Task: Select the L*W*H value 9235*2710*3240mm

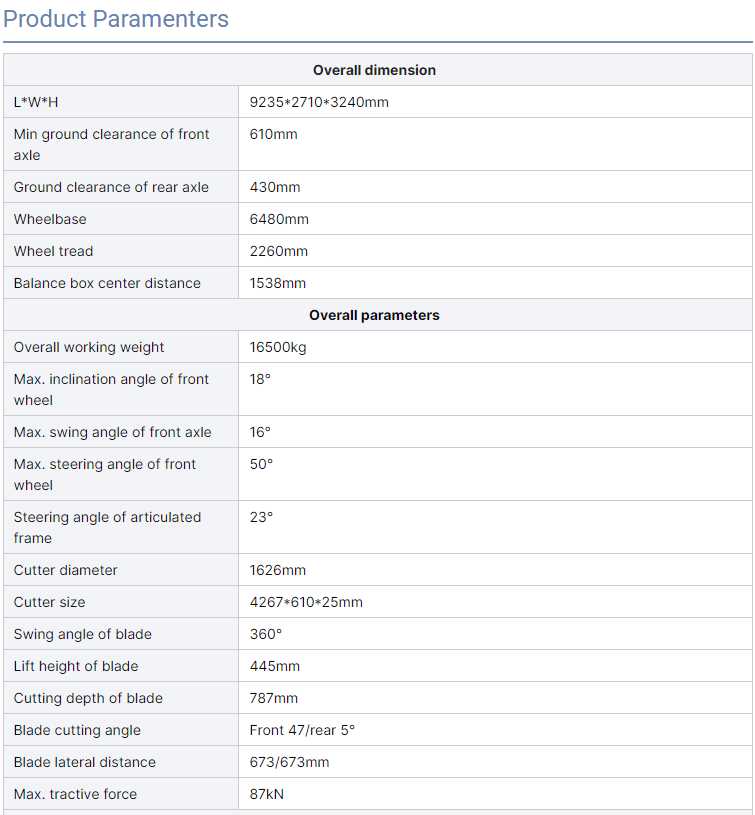Action: tap(319, 102)
